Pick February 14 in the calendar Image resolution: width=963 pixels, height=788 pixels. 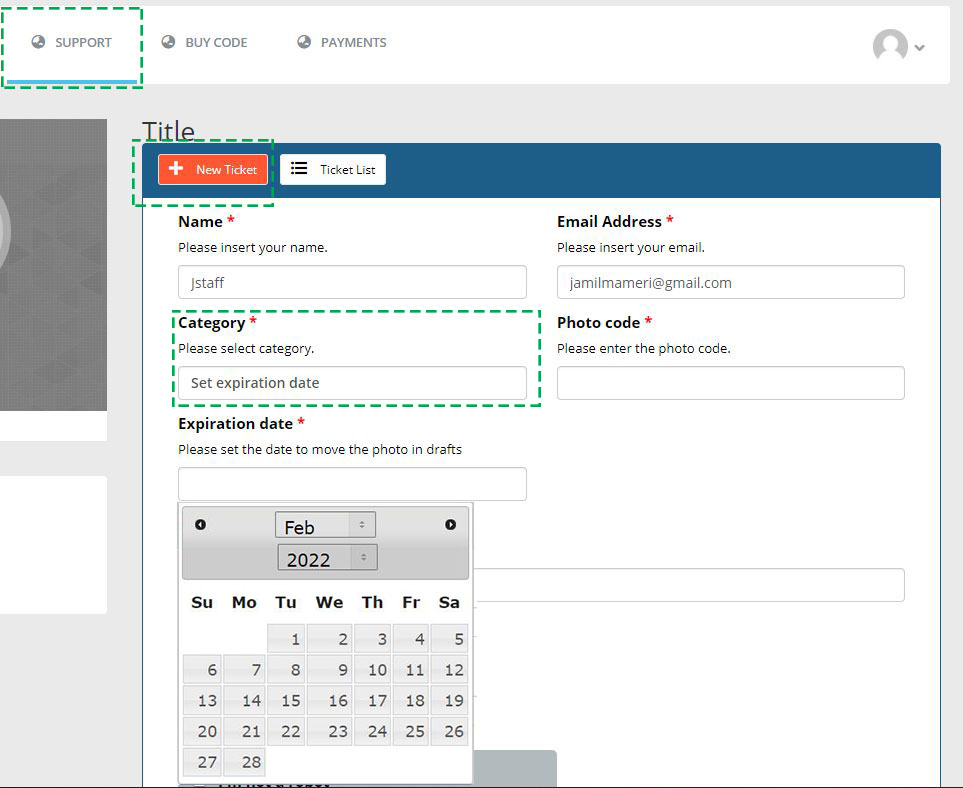[244, 701]
